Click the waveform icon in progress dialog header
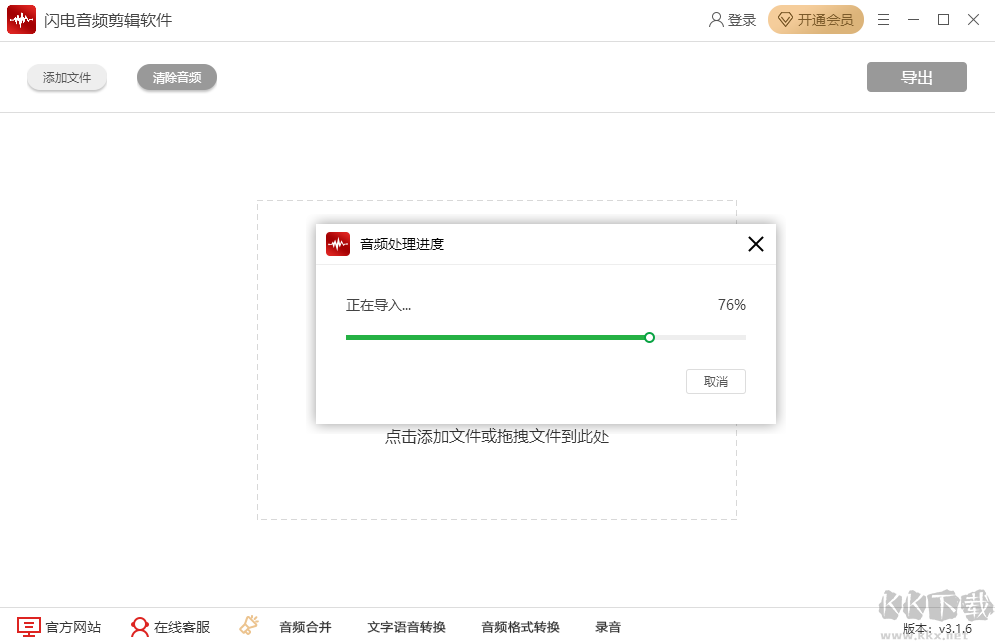 pos(338,243)
